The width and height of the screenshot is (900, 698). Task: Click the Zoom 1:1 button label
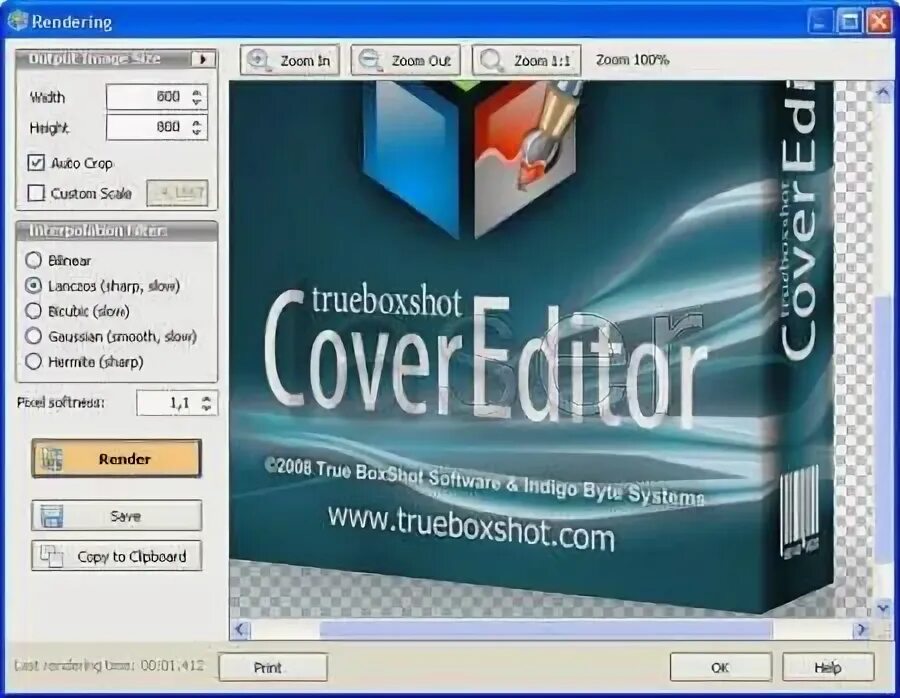[542, 60]
